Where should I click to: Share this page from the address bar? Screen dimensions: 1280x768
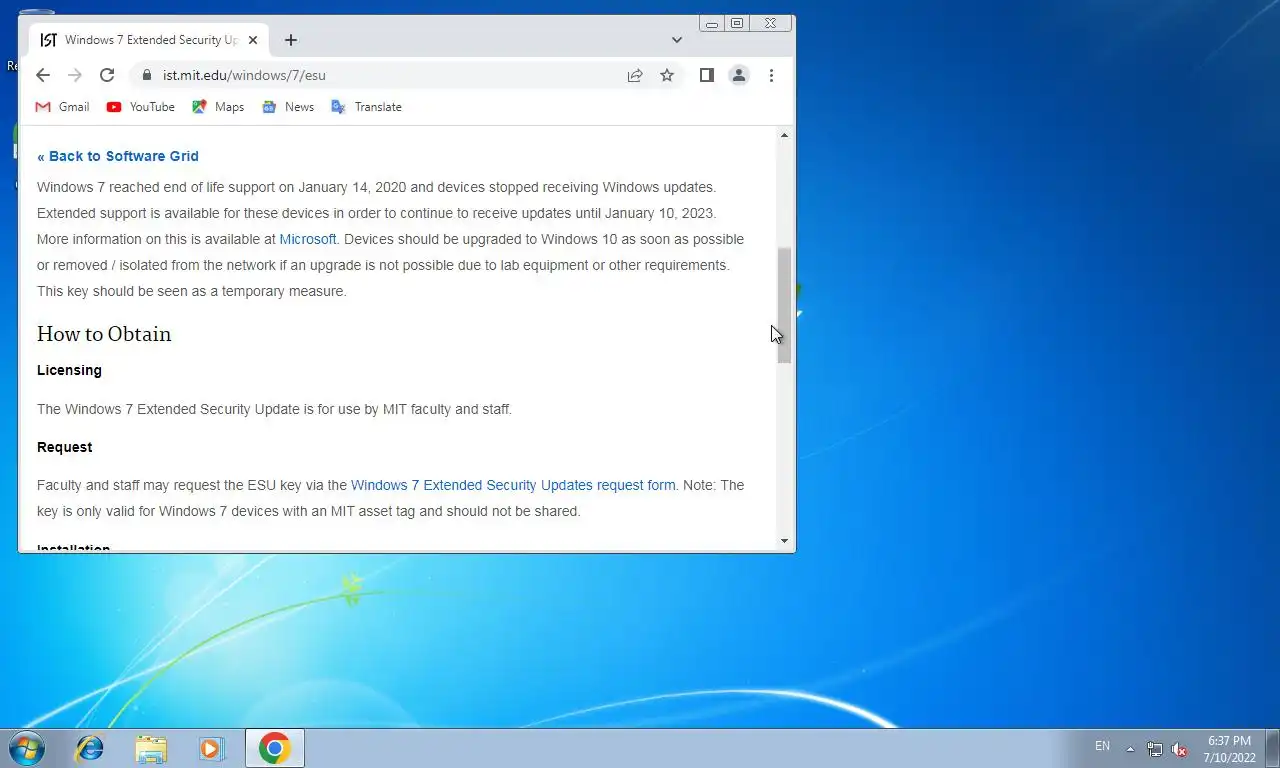point(635,75)
